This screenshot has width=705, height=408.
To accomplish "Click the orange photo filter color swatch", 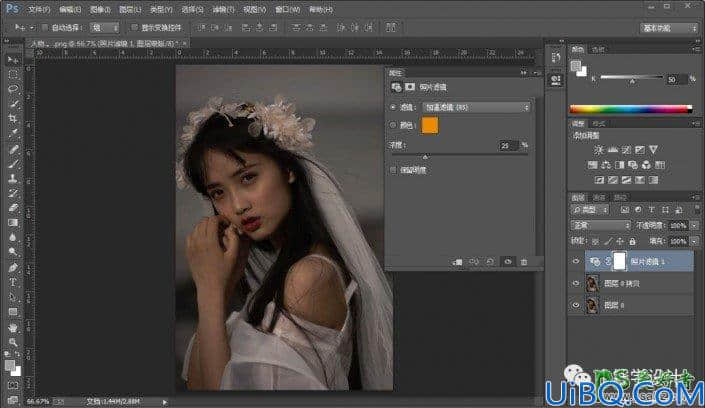I will pyautogui.click(x=429, y=126).
